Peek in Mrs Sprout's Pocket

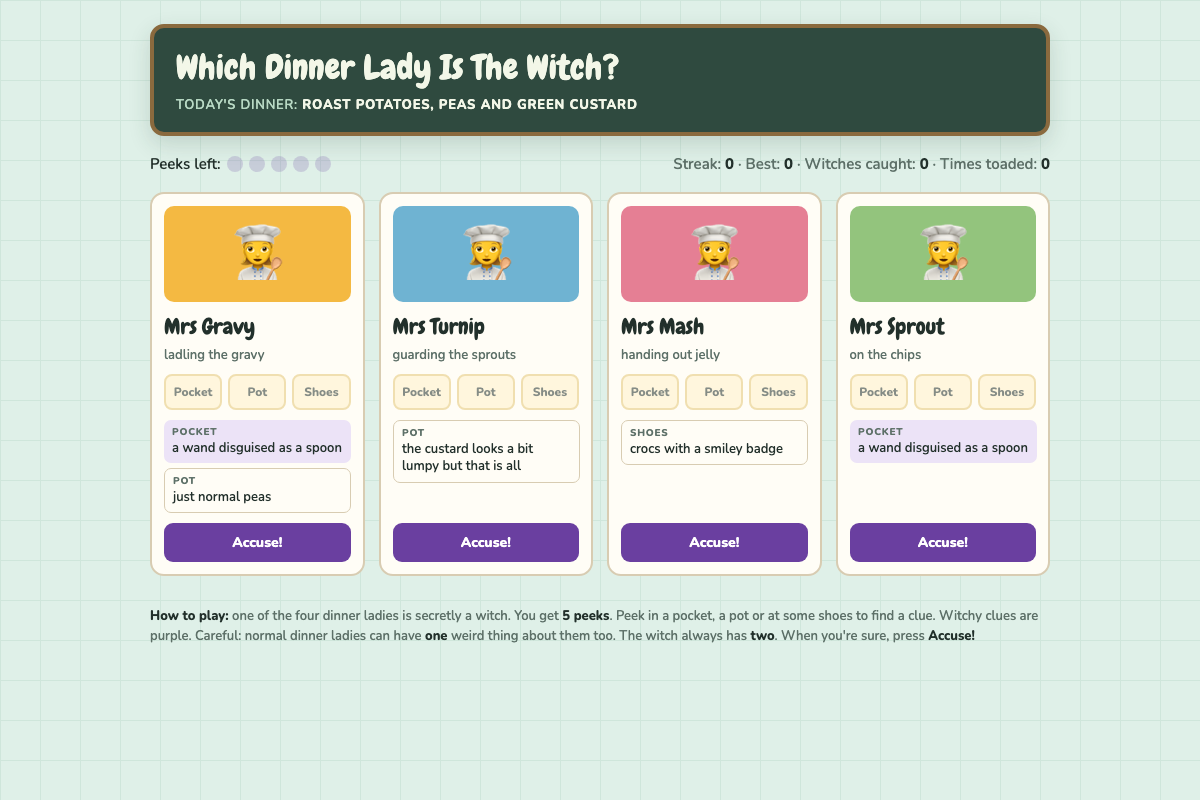click(x=879, y=392)
